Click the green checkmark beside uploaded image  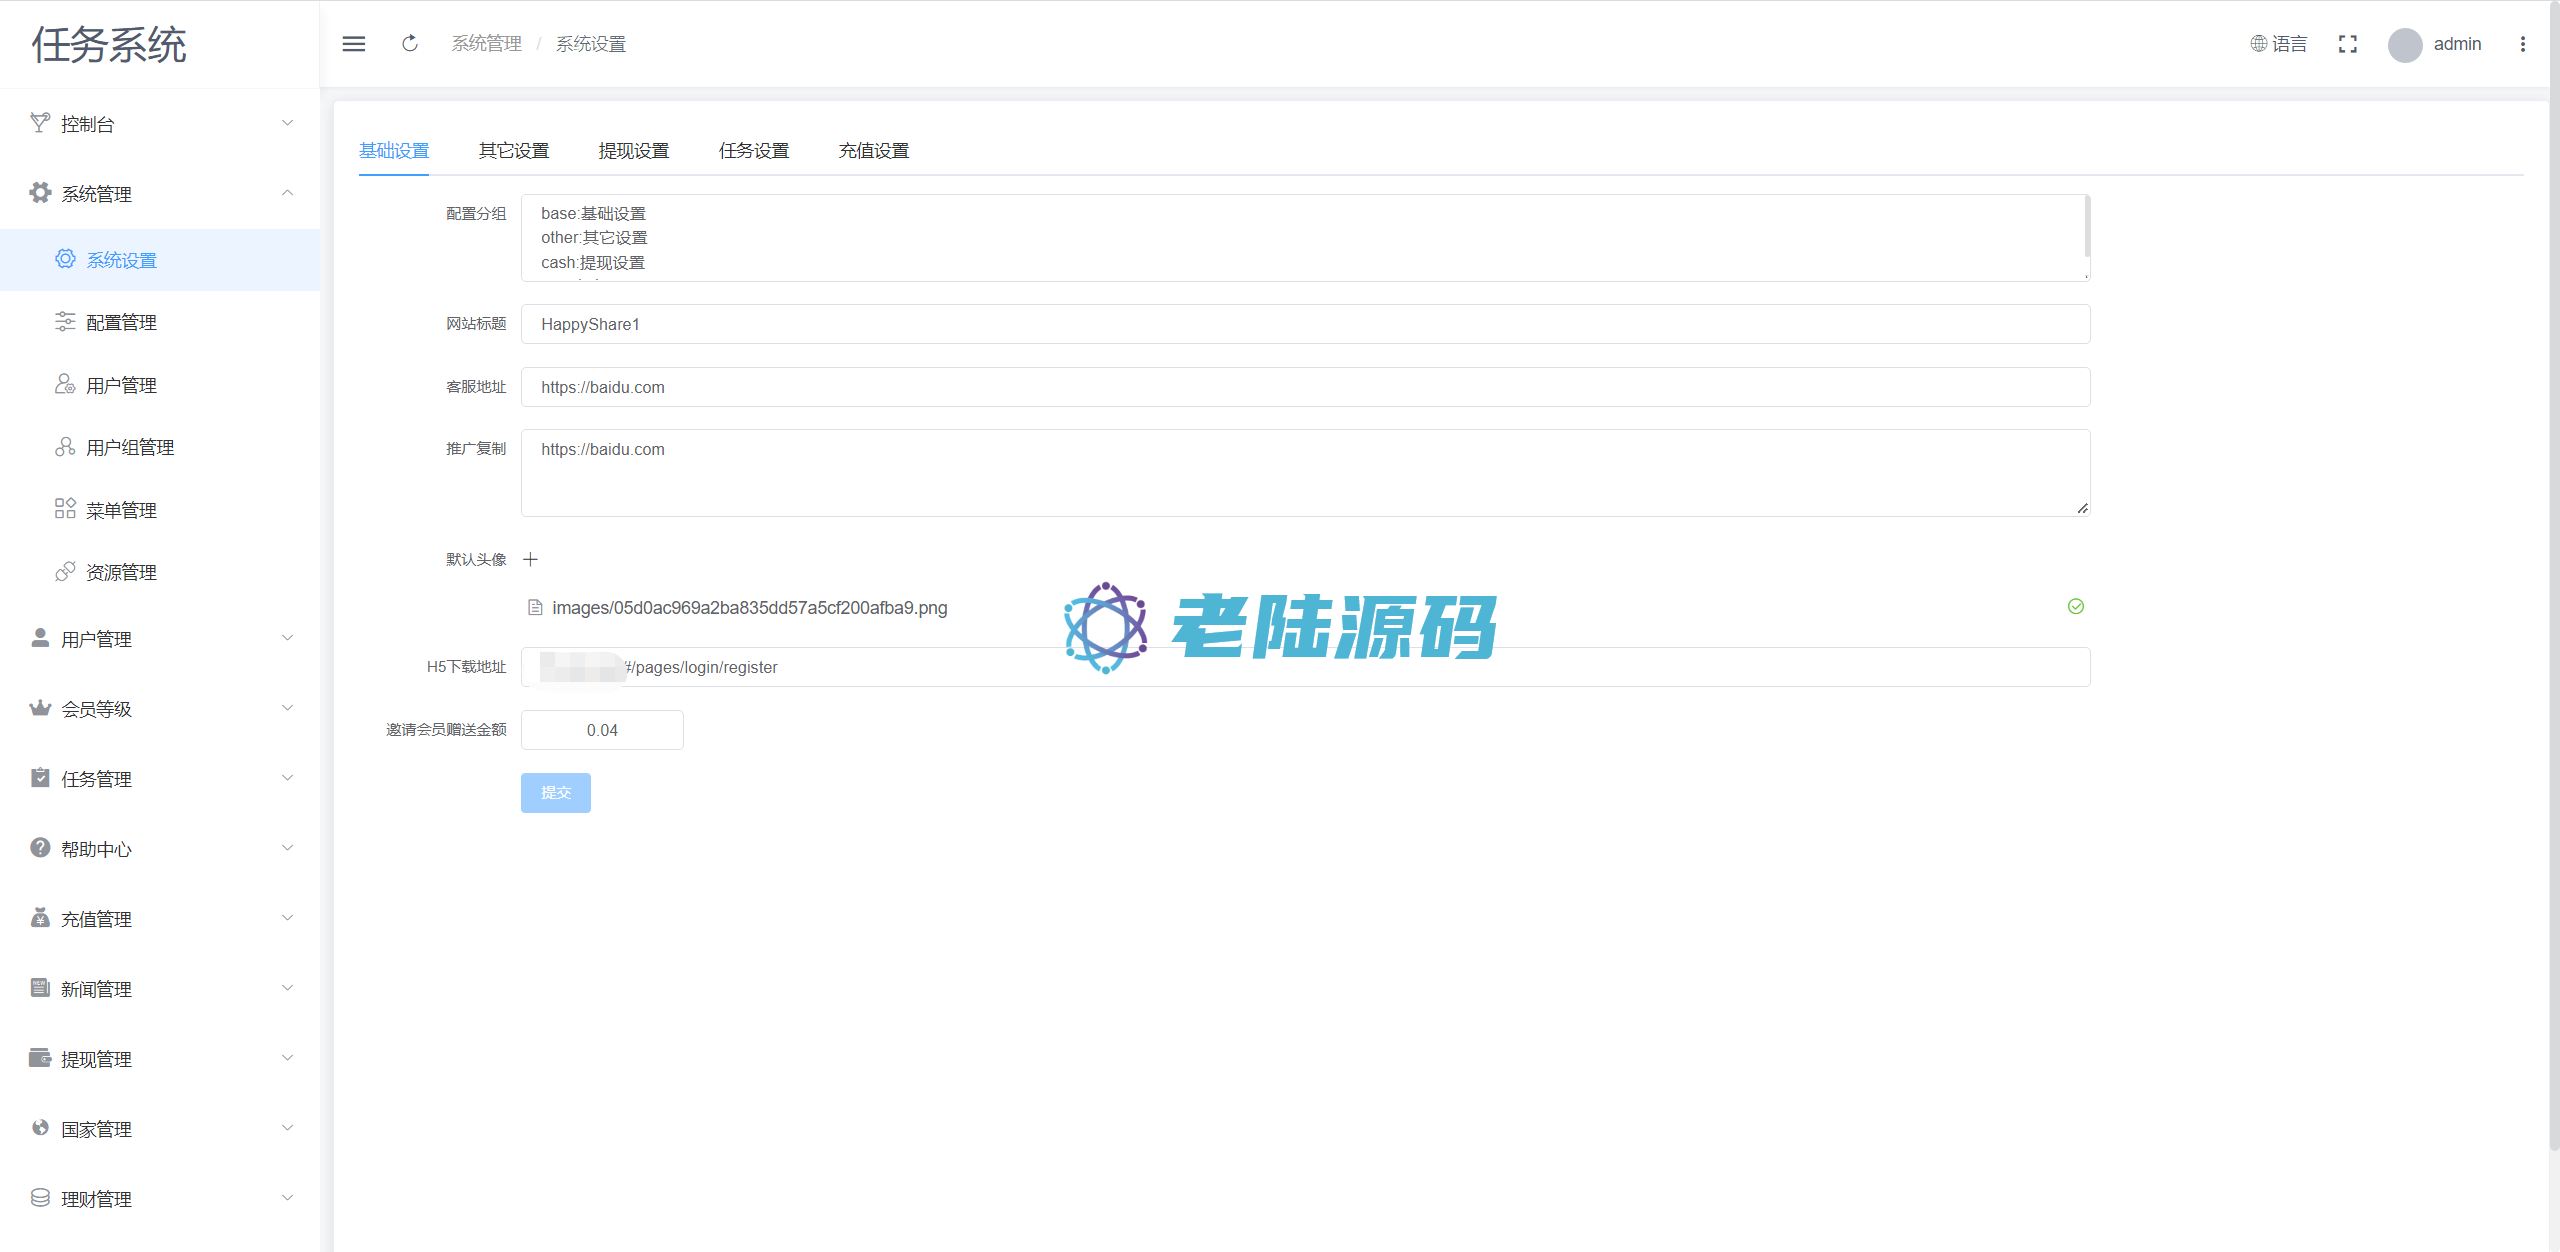tap(2076, 607)
